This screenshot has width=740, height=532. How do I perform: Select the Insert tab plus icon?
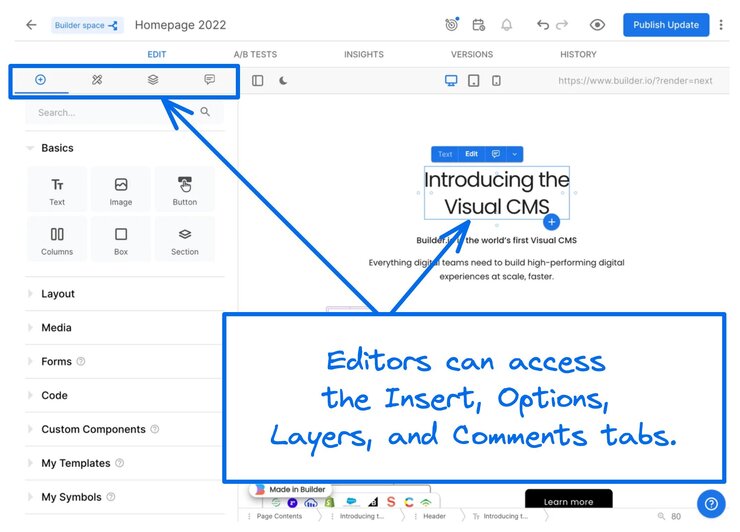click(x=41, y=79)
